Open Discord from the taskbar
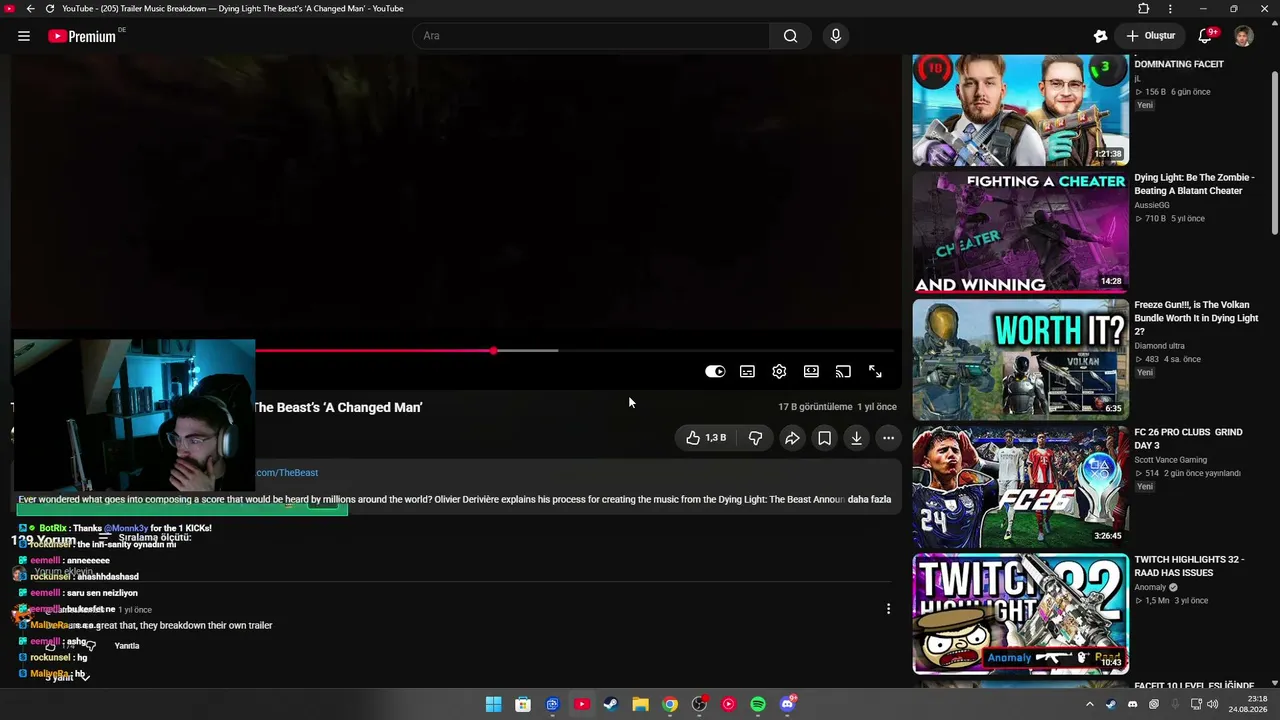The height and width of the screenshot is (720, 1280). pos(787,705)
